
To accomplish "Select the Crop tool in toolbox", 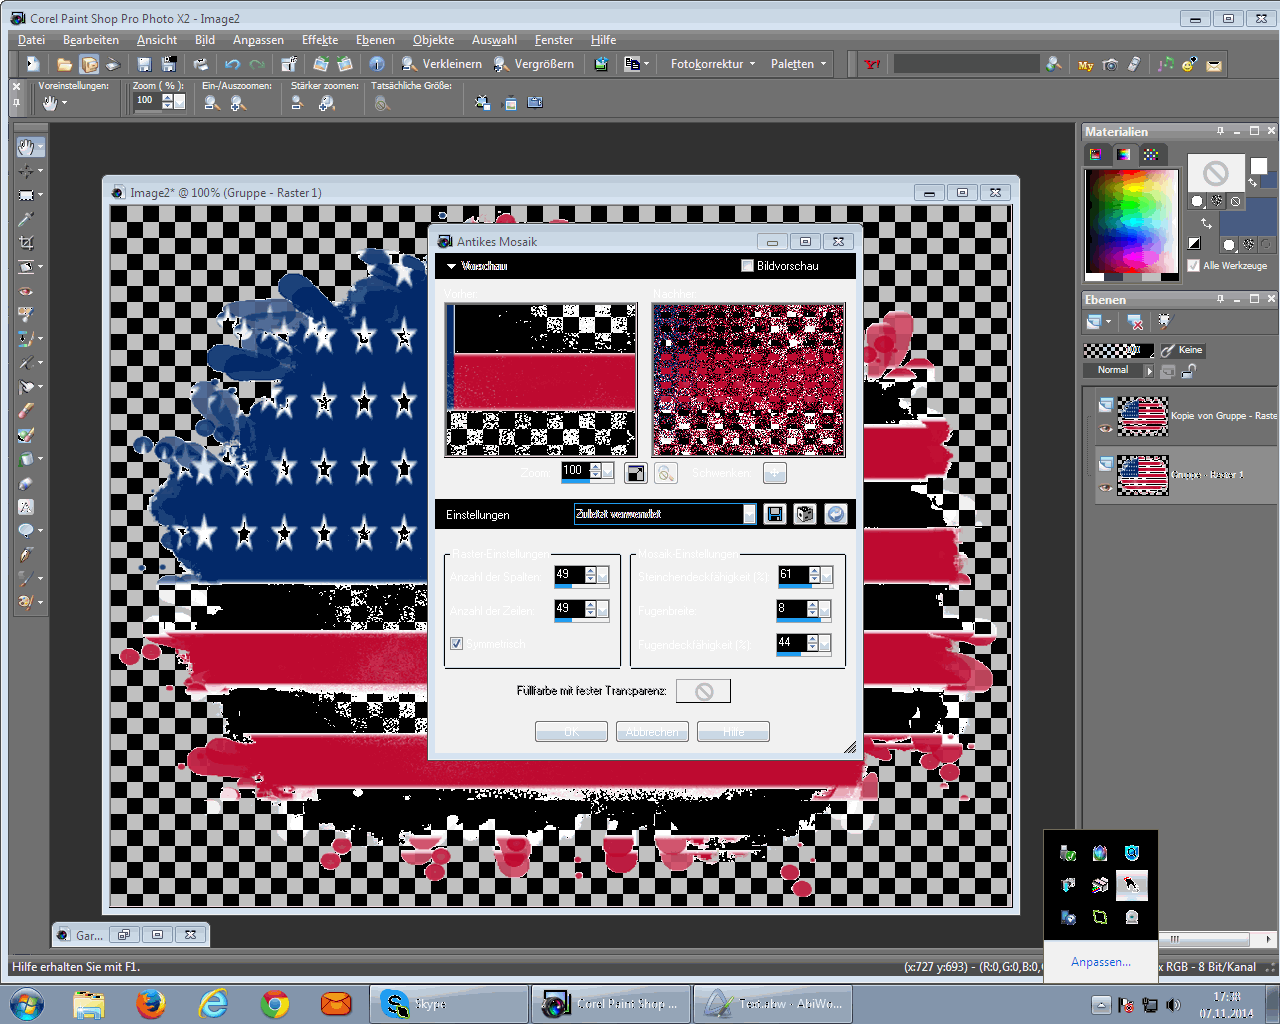I will pos(26,243).
